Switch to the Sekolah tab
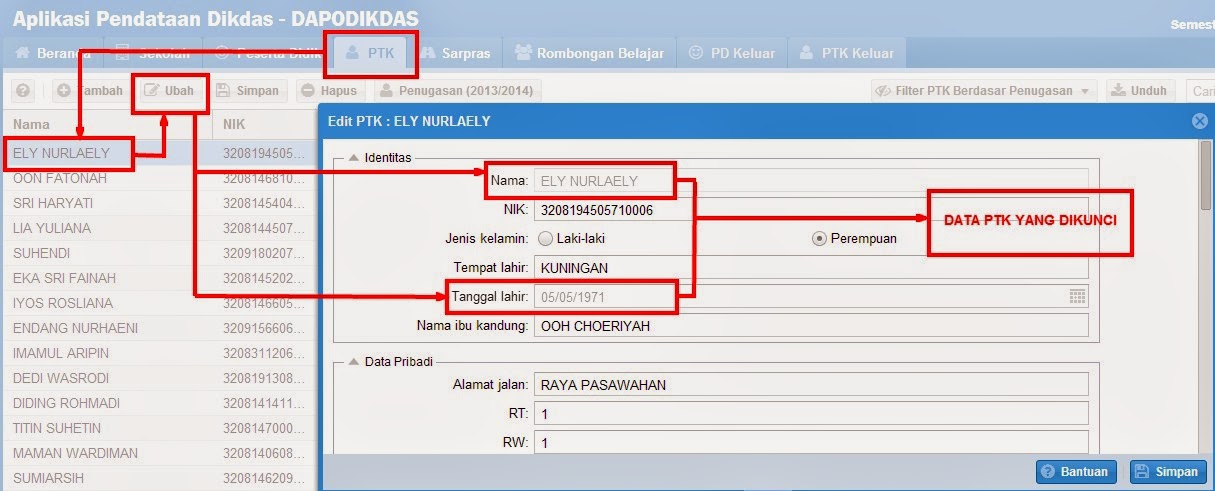The image size is (1215, 491). (151, 53)
